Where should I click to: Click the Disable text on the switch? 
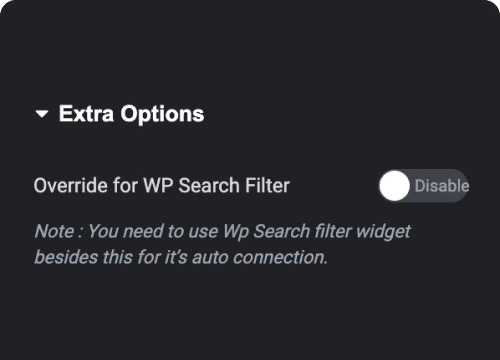coord(442,186)
